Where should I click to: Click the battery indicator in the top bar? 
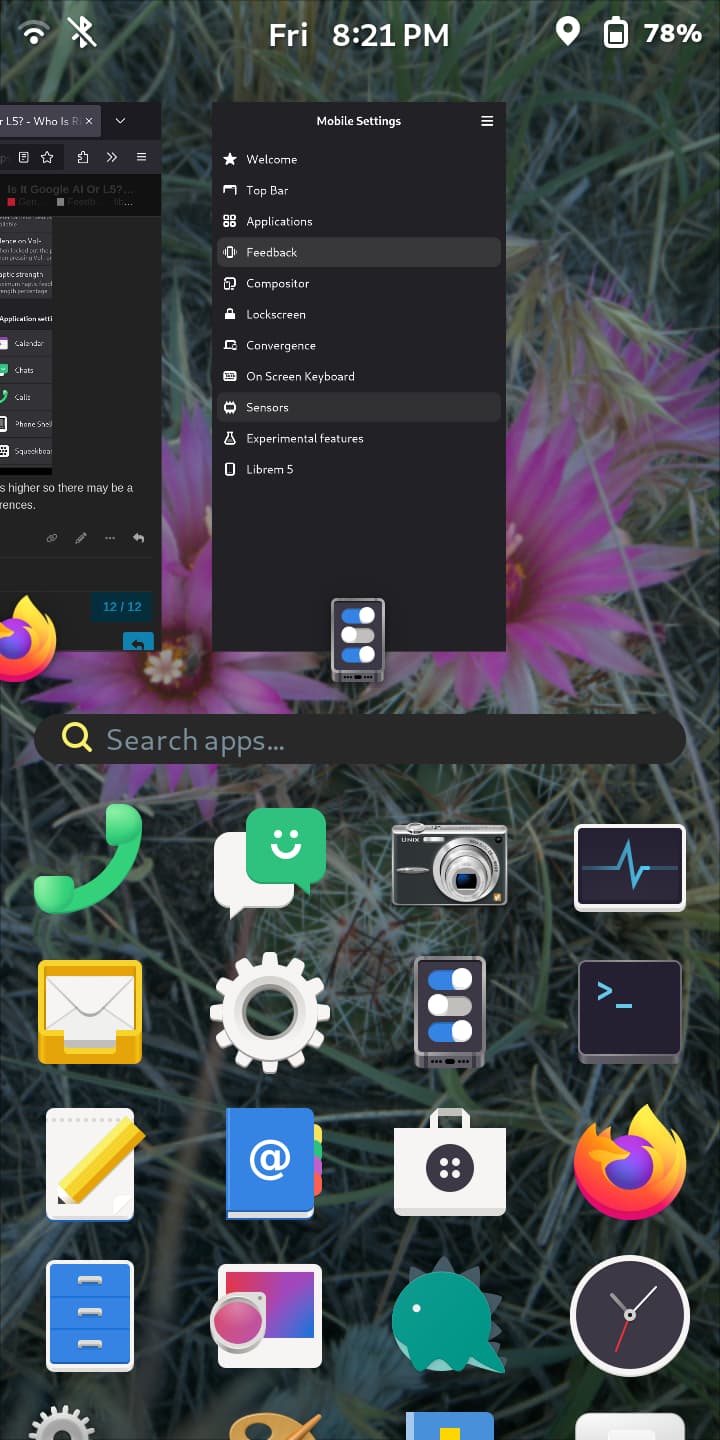(615, 34)
